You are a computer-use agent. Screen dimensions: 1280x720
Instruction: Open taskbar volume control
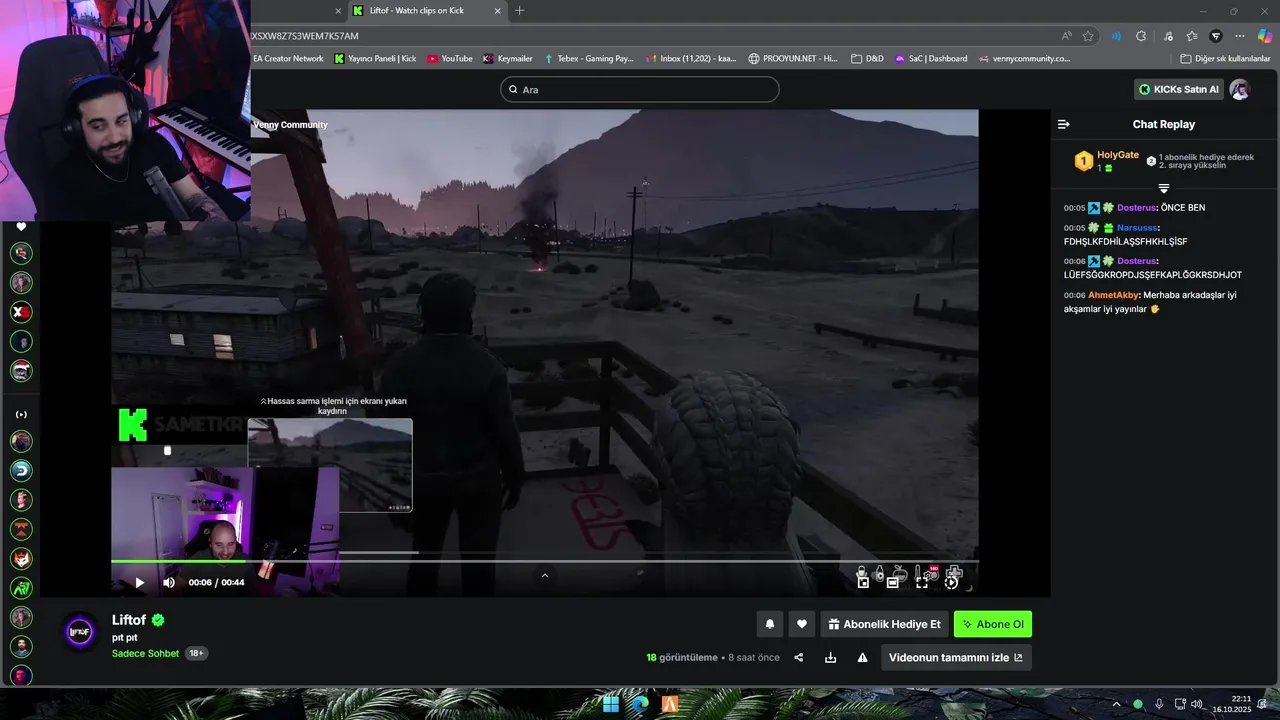pos(1197,704)
